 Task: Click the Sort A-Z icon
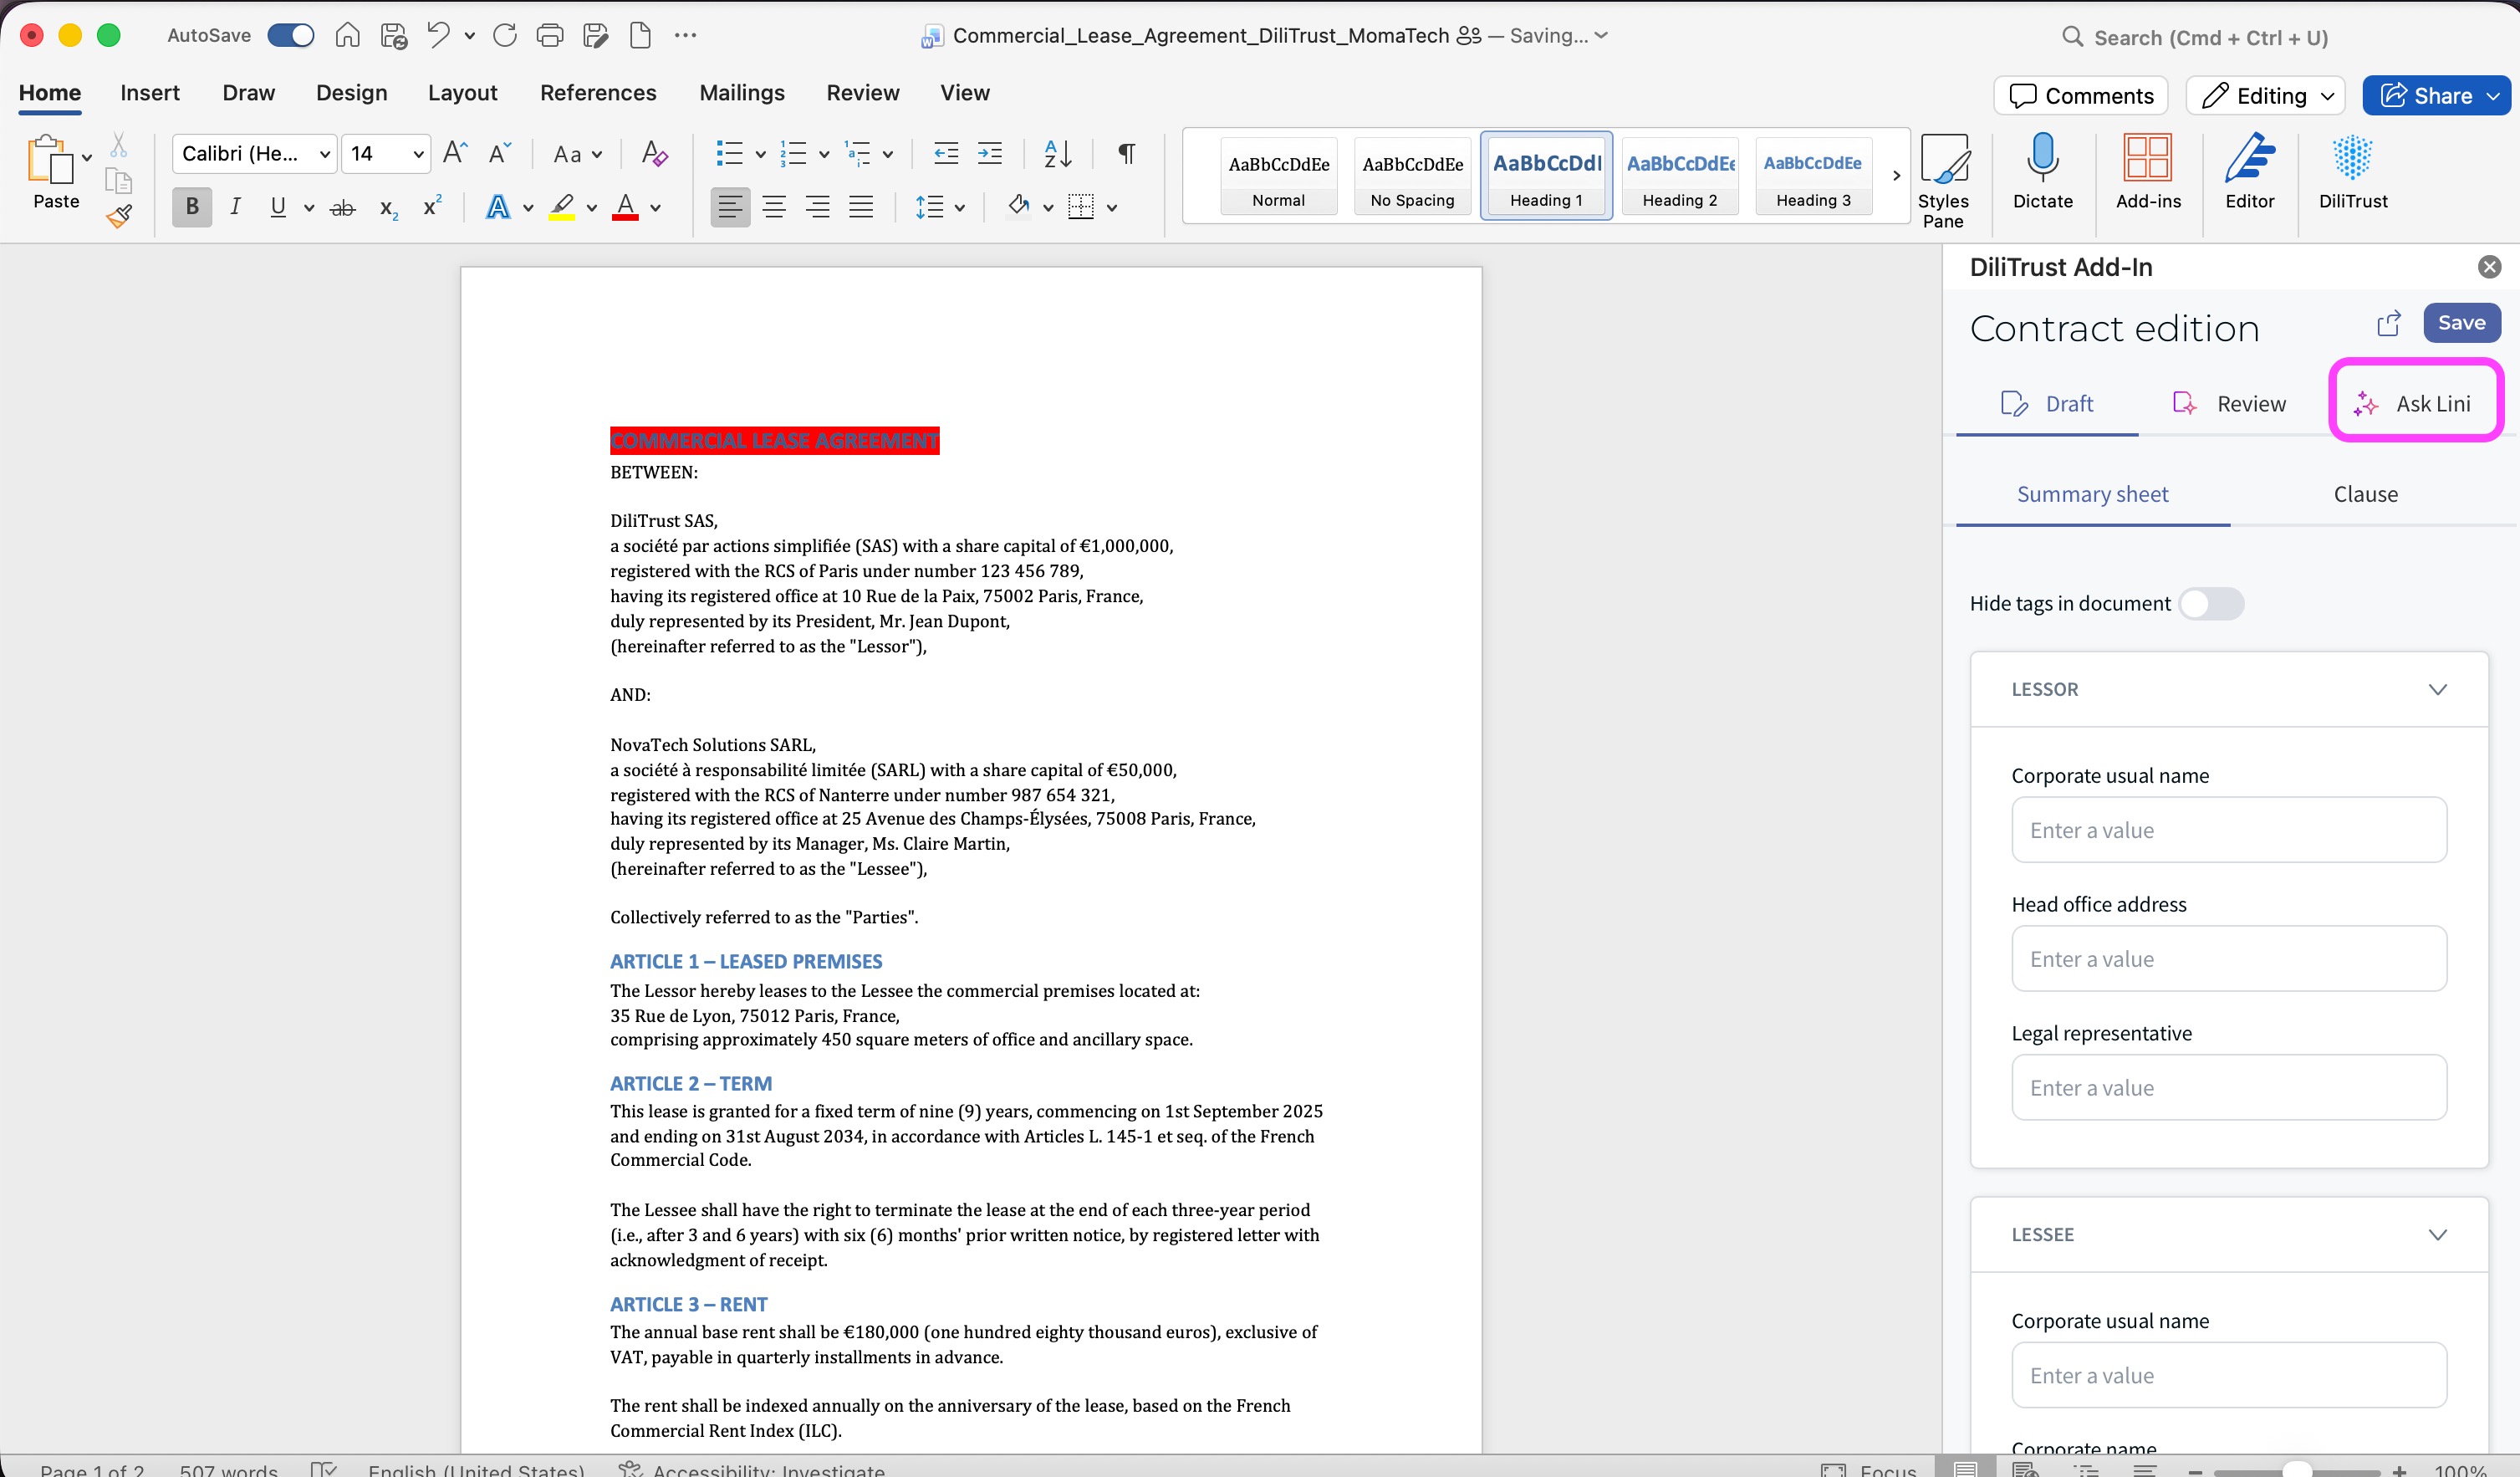1057,153
